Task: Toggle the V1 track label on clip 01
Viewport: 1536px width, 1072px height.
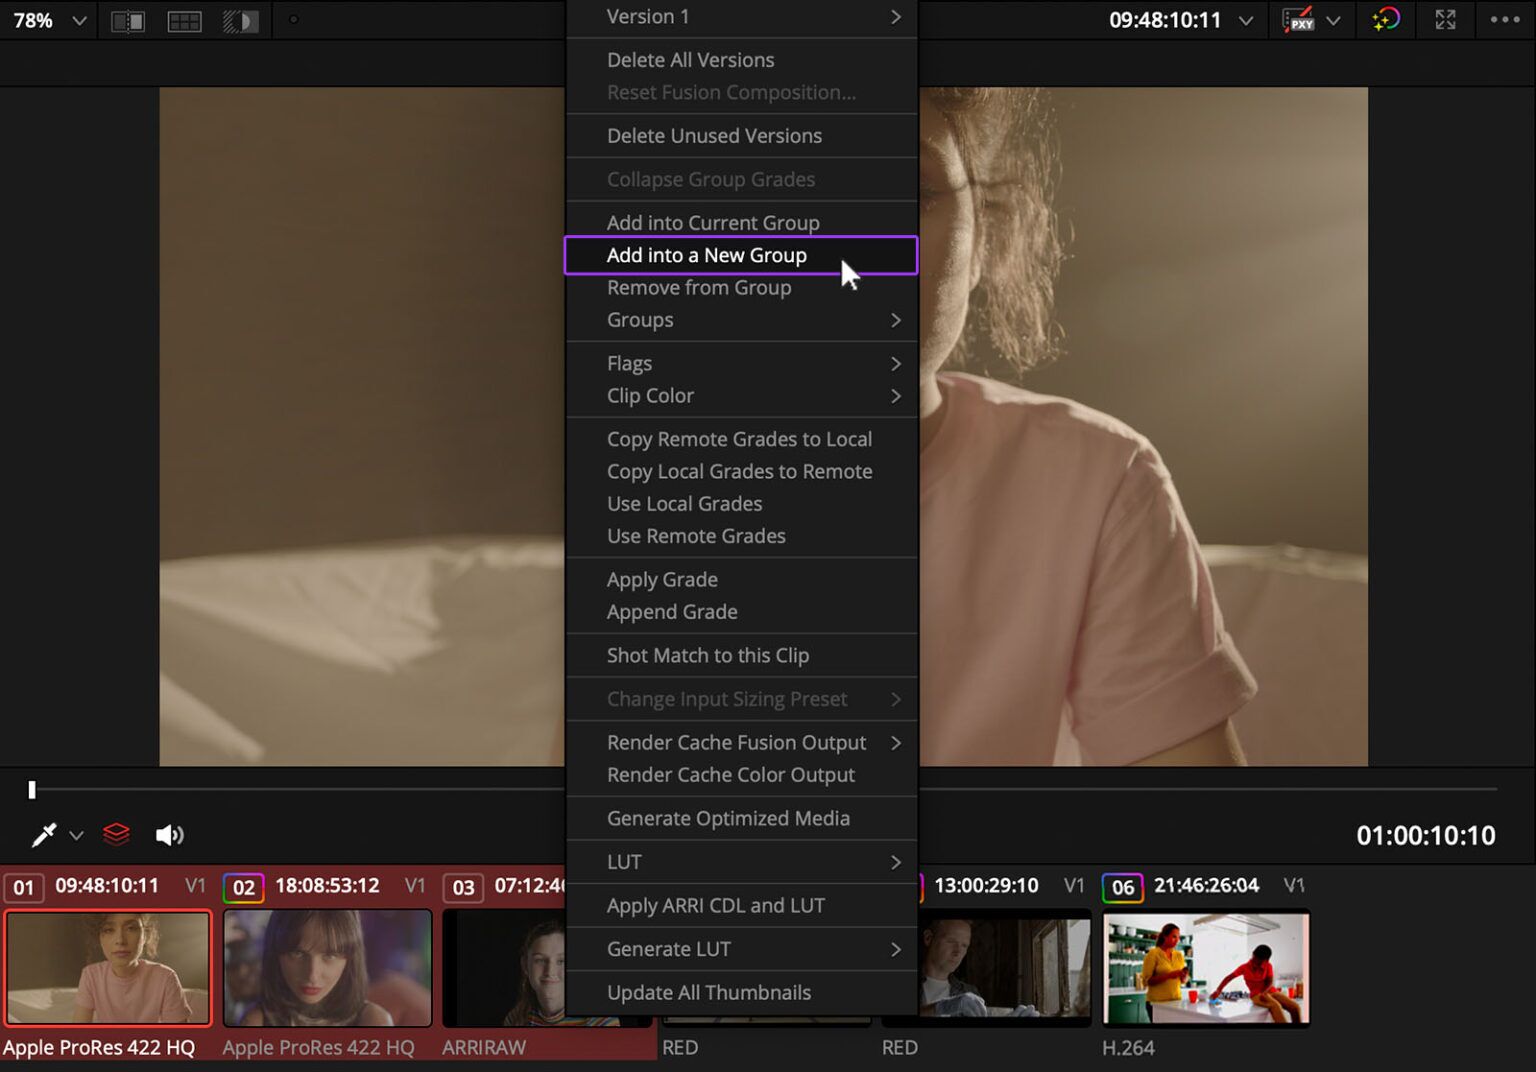Action: coord(195,886)
